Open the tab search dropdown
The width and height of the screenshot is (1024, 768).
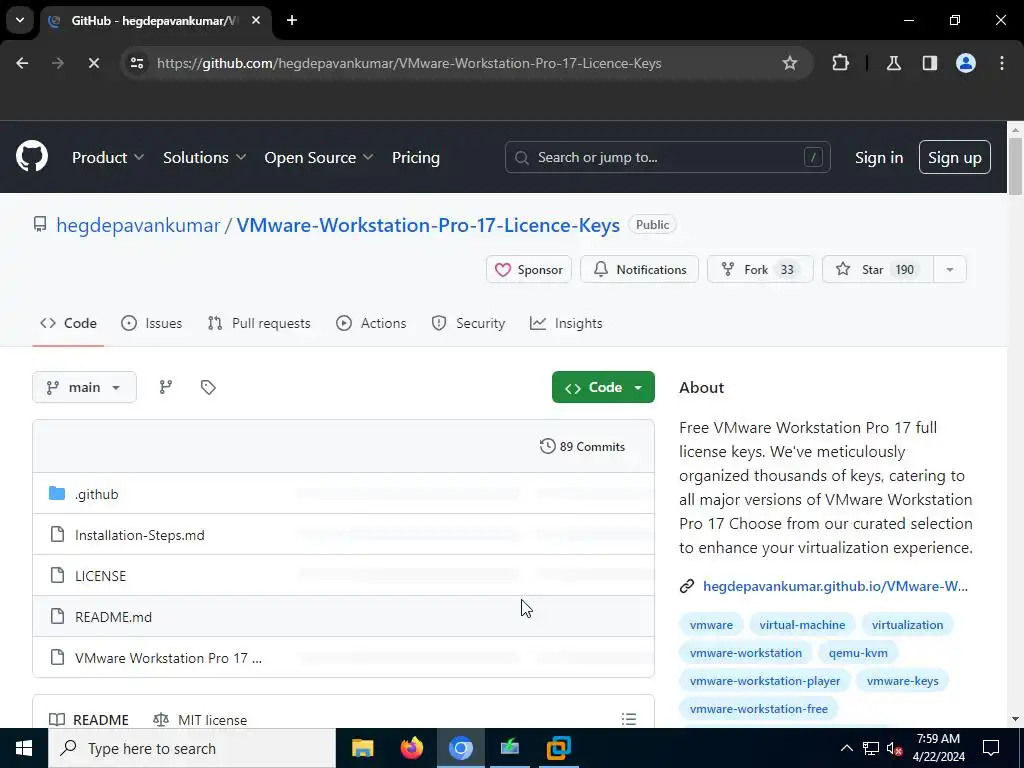tap(20, 20)
